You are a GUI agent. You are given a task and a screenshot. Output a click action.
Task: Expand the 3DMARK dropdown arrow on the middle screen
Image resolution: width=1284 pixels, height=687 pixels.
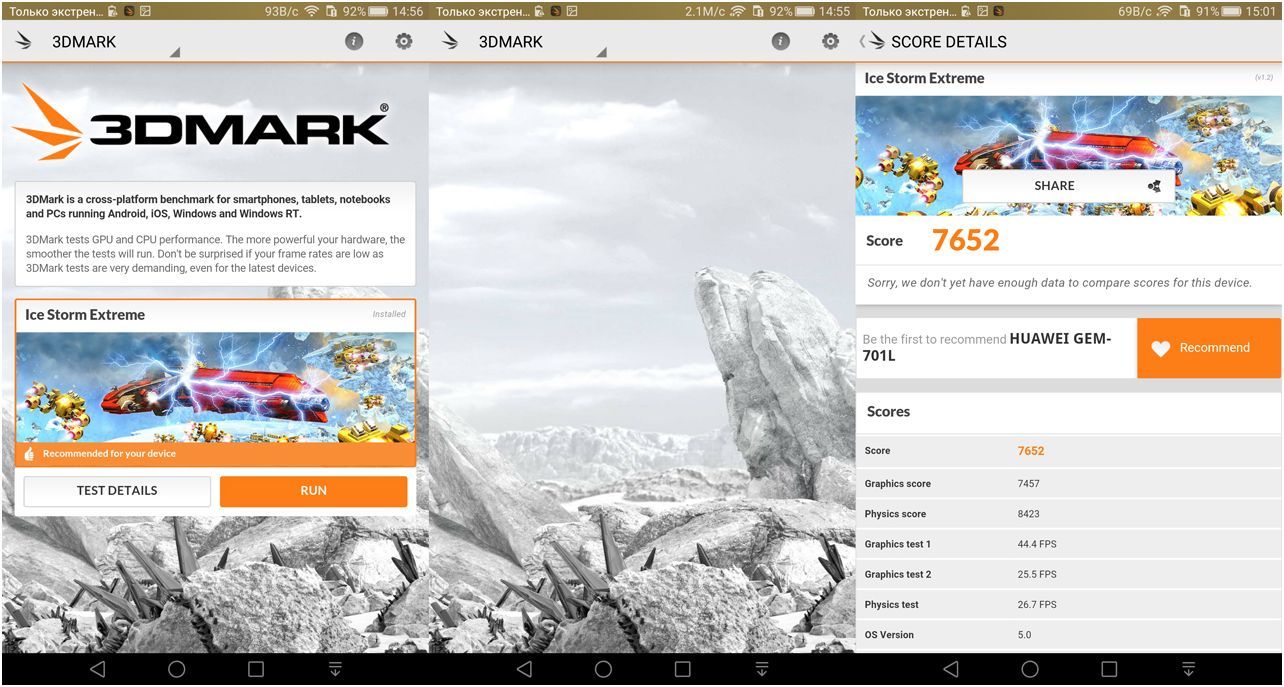pos(601,52)
